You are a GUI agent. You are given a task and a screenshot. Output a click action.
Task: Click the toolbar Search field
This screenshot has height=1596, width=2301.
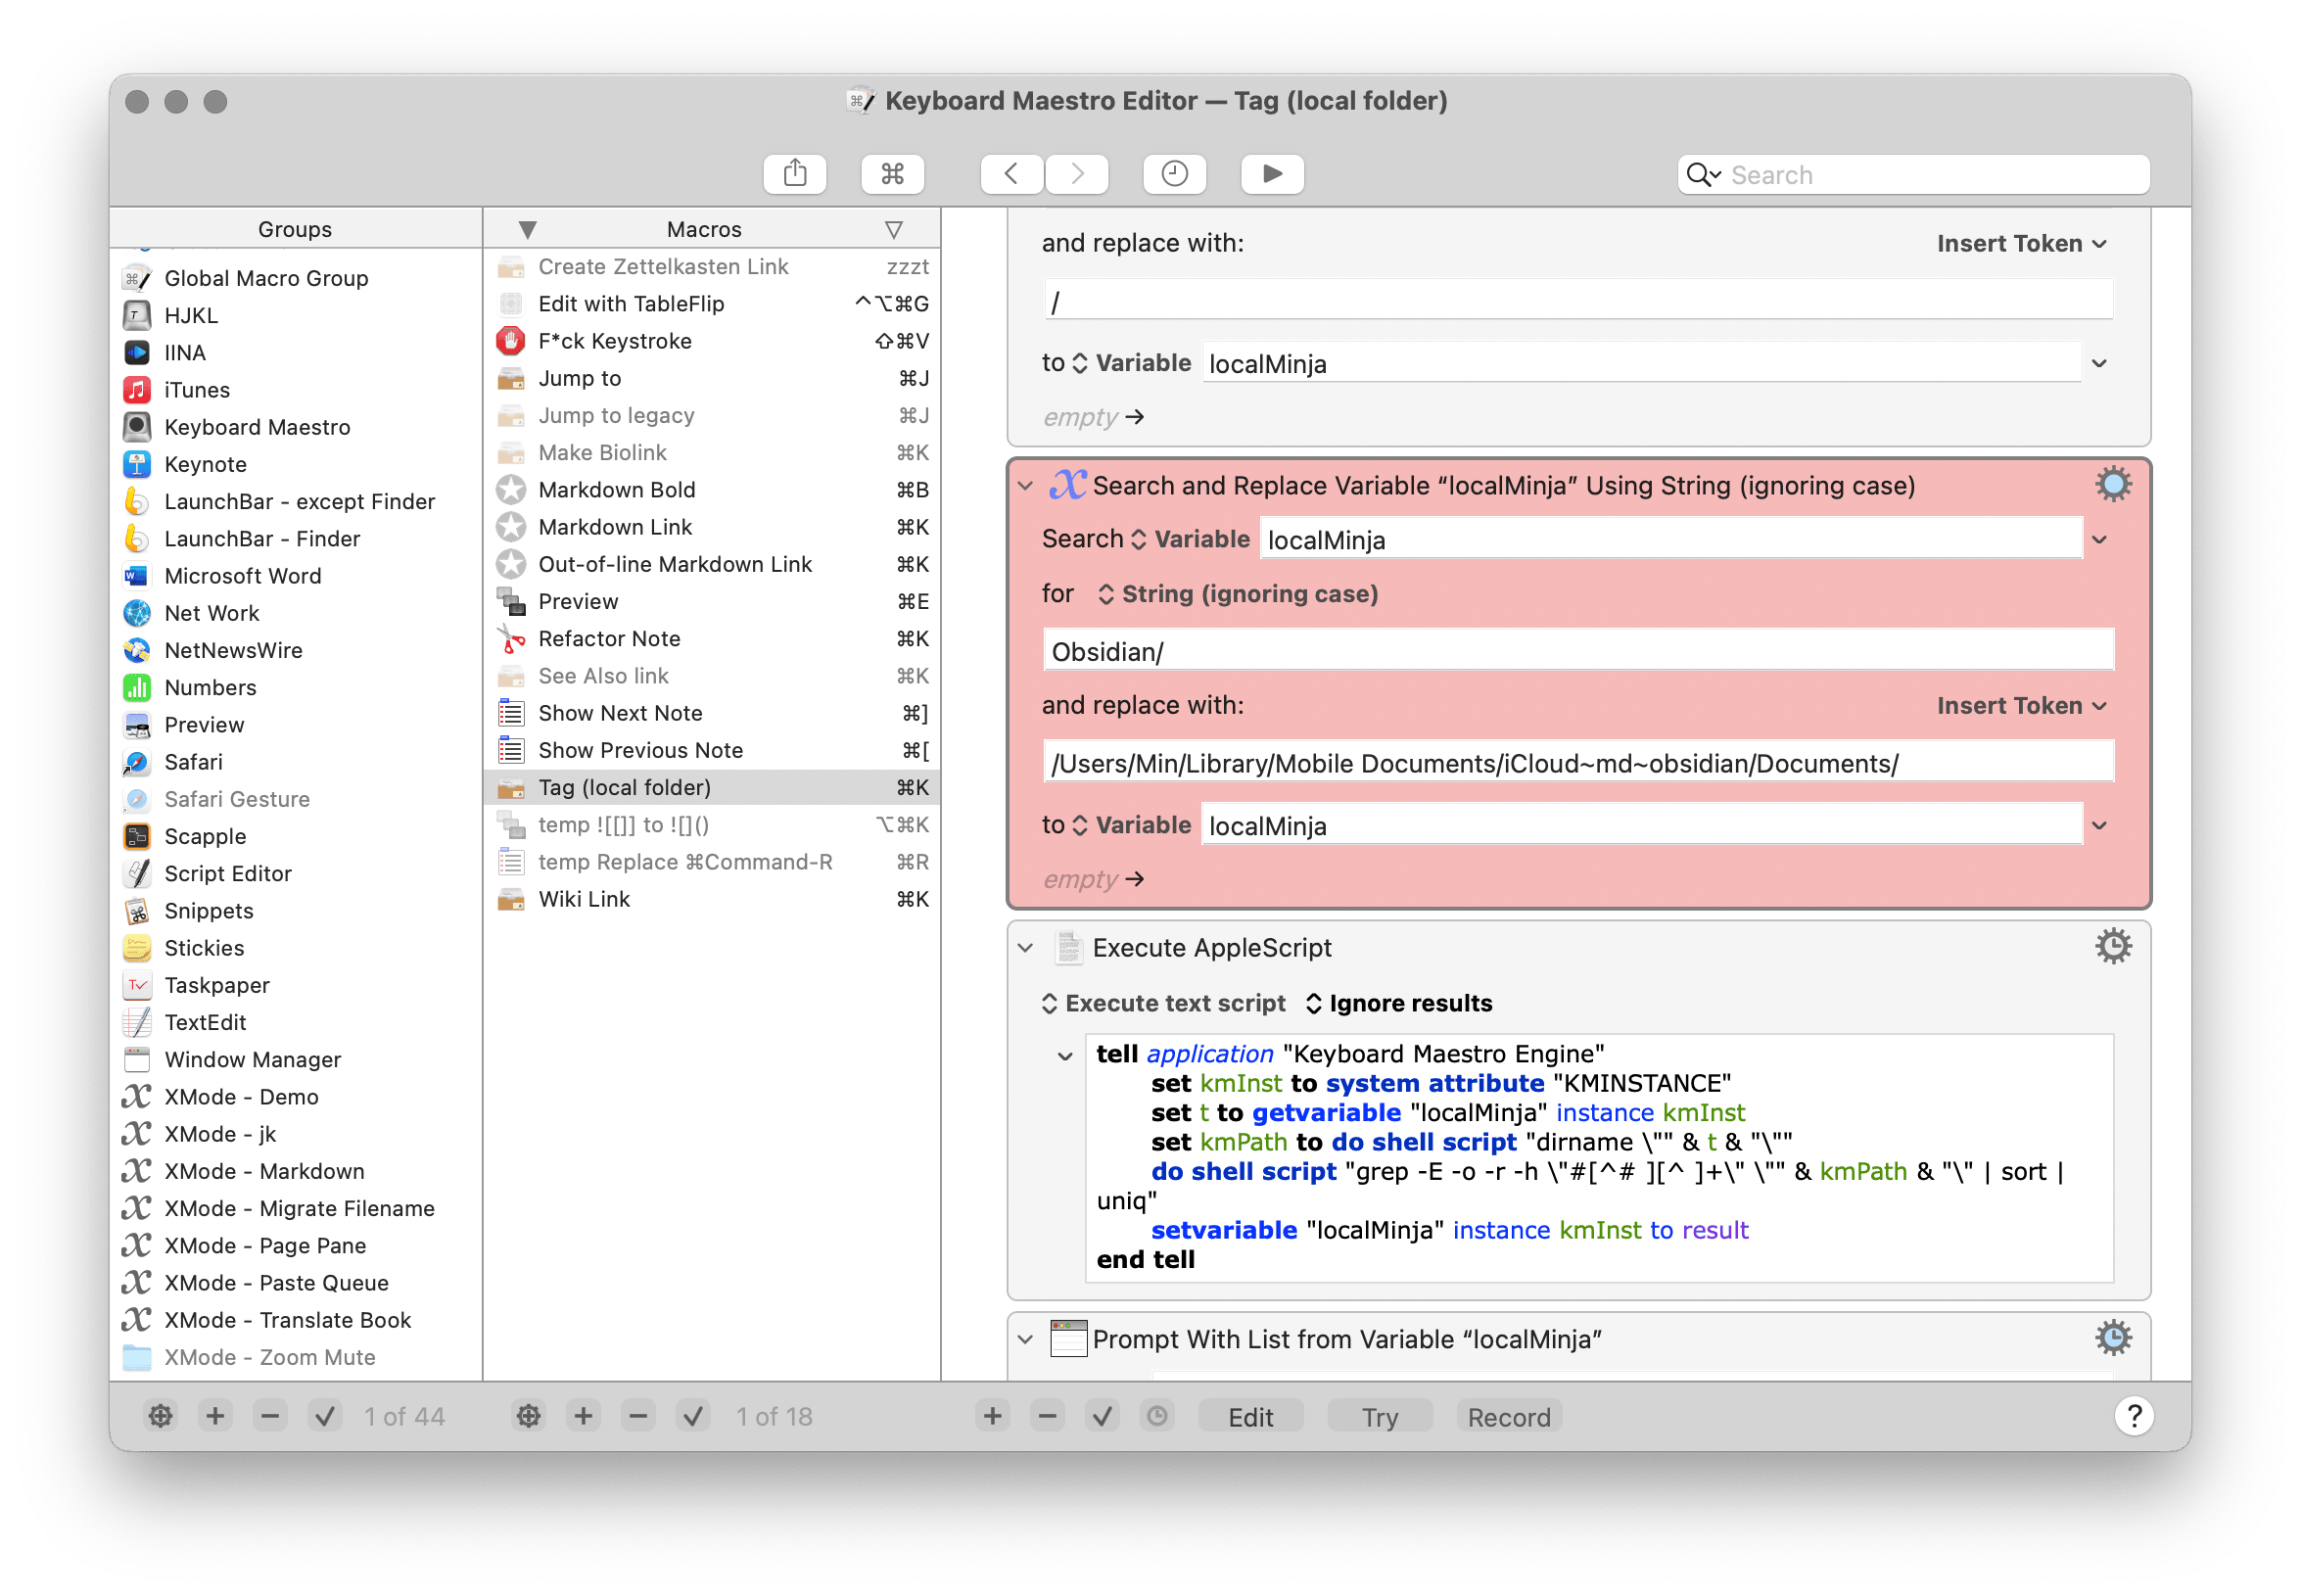pyautogui.click(x=1913, y=175)
